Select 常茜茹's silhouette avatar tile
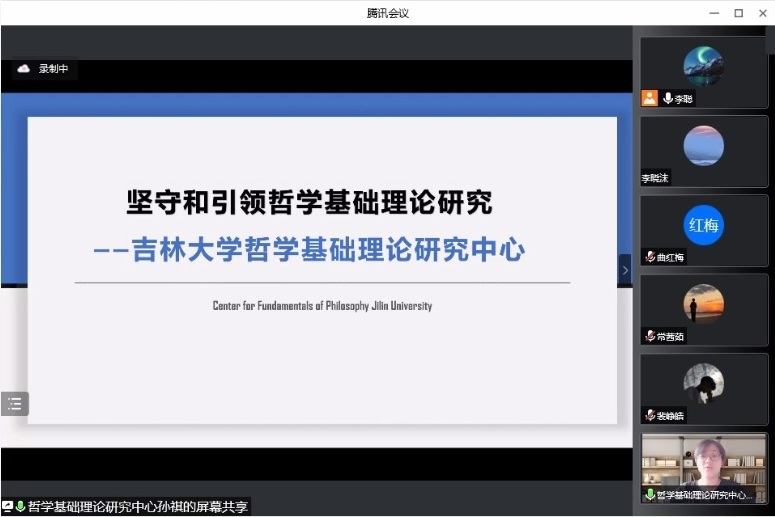Image resolution: width=775 pixels, height=517 pixels. [703, 304]
